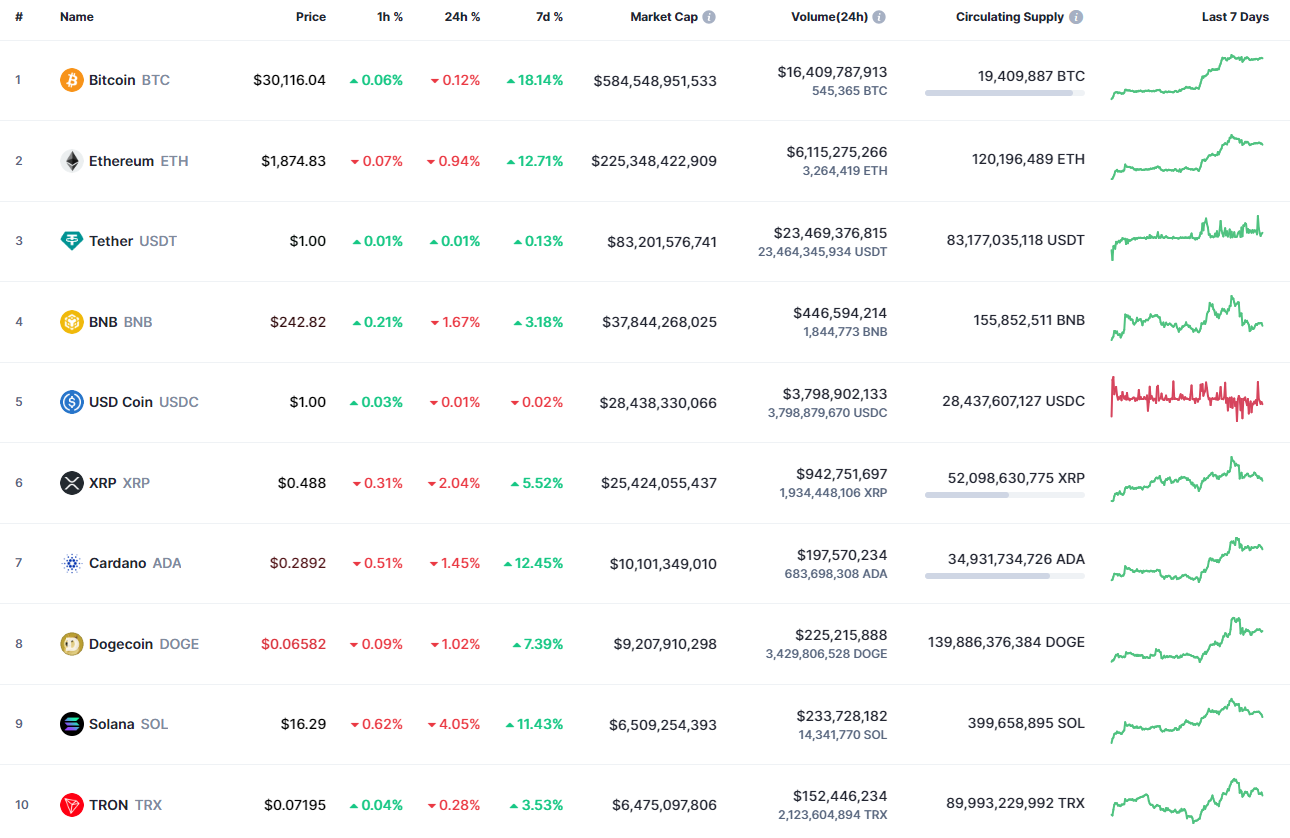Click the USD Coin logo
This screenshot has height=838, width=1290.
[71, 402]
